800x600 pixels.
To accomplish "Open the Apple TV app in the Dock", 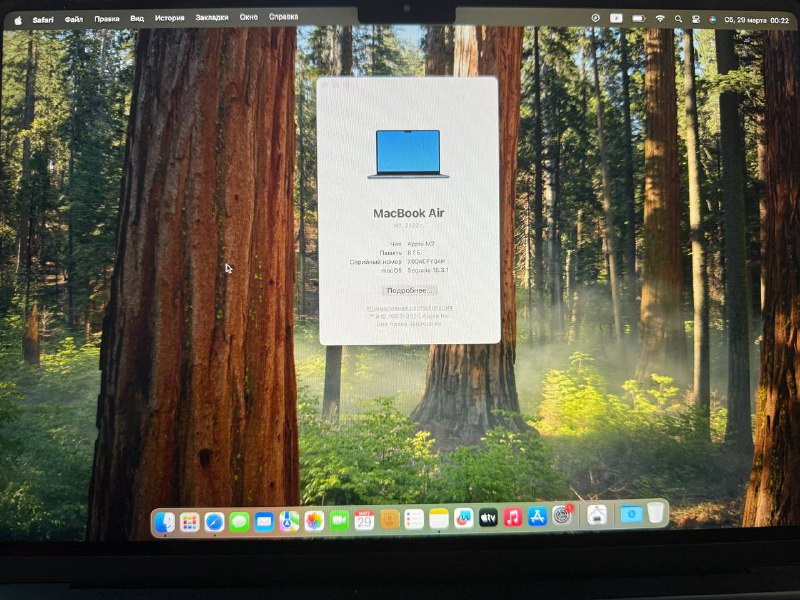I will 488,518.
